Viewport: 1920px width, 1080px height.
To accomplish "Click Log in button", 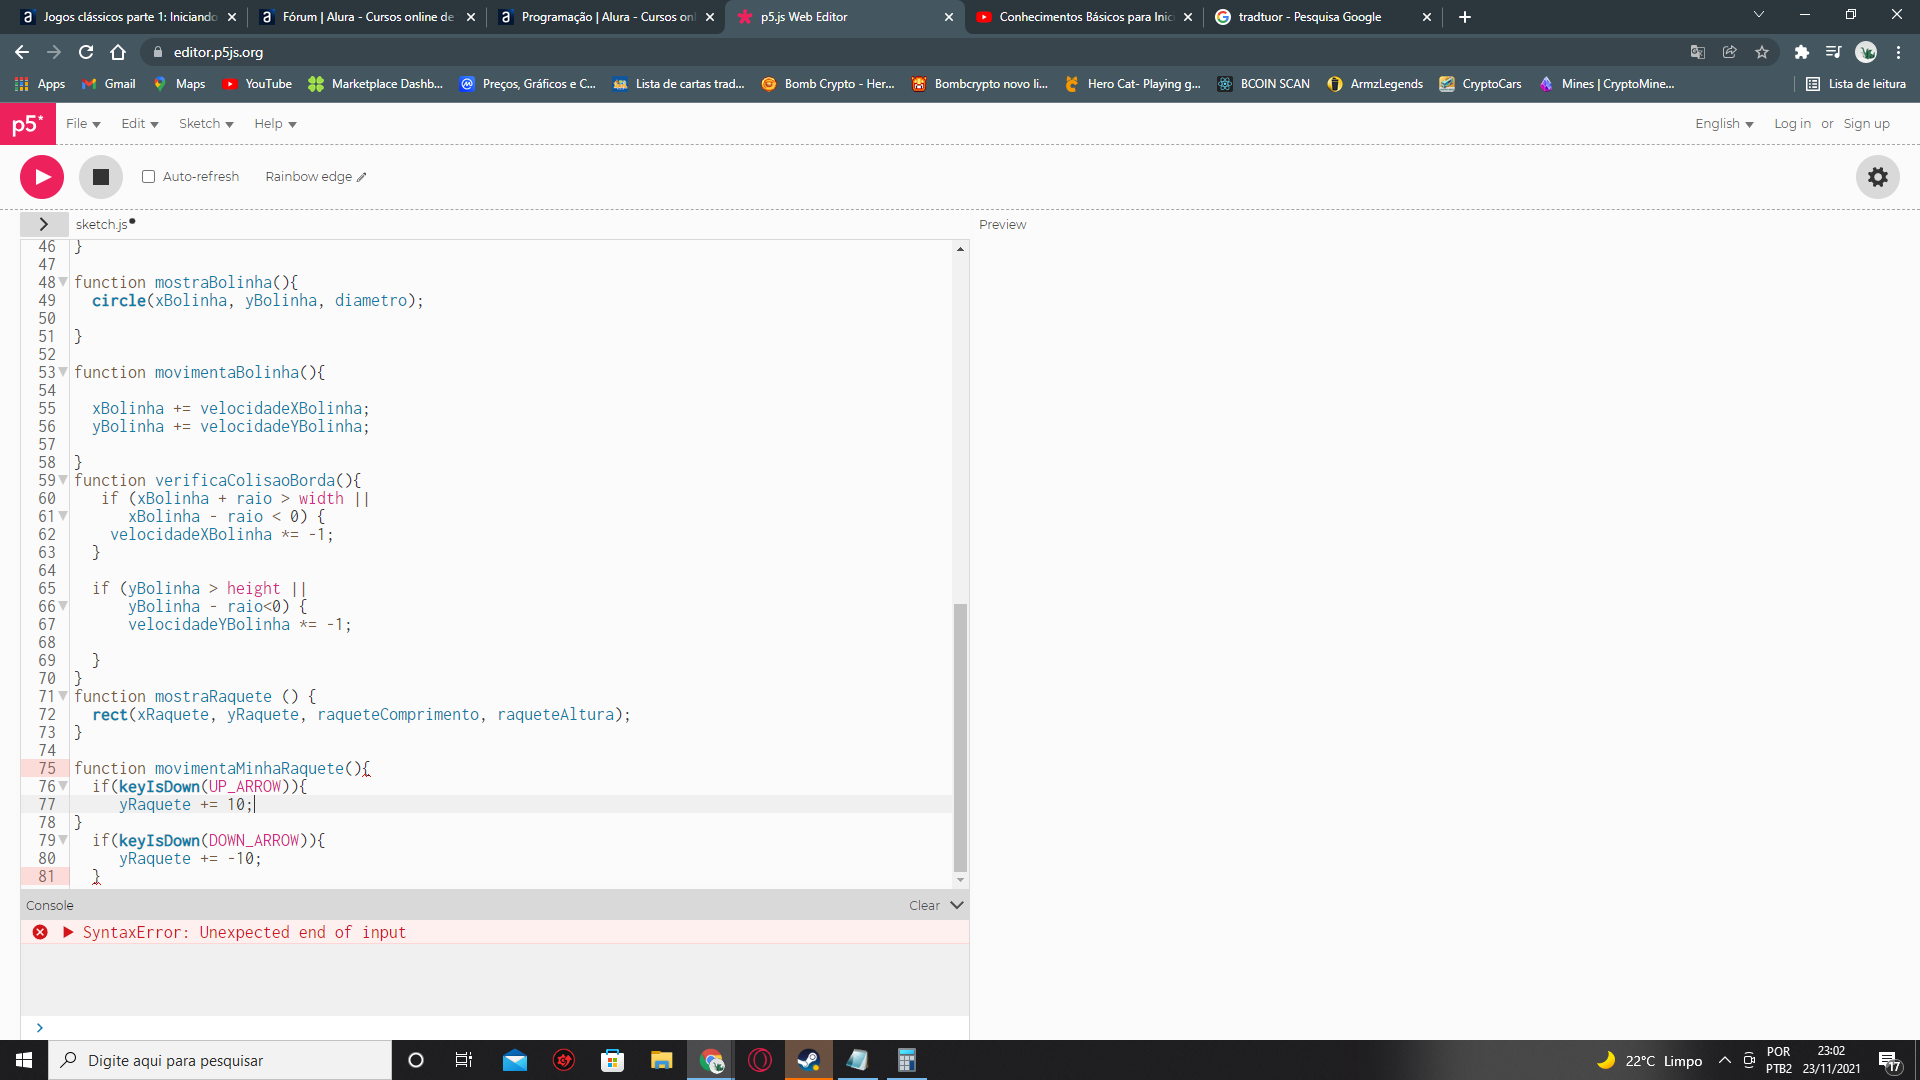I will [x=1791, y=123].
